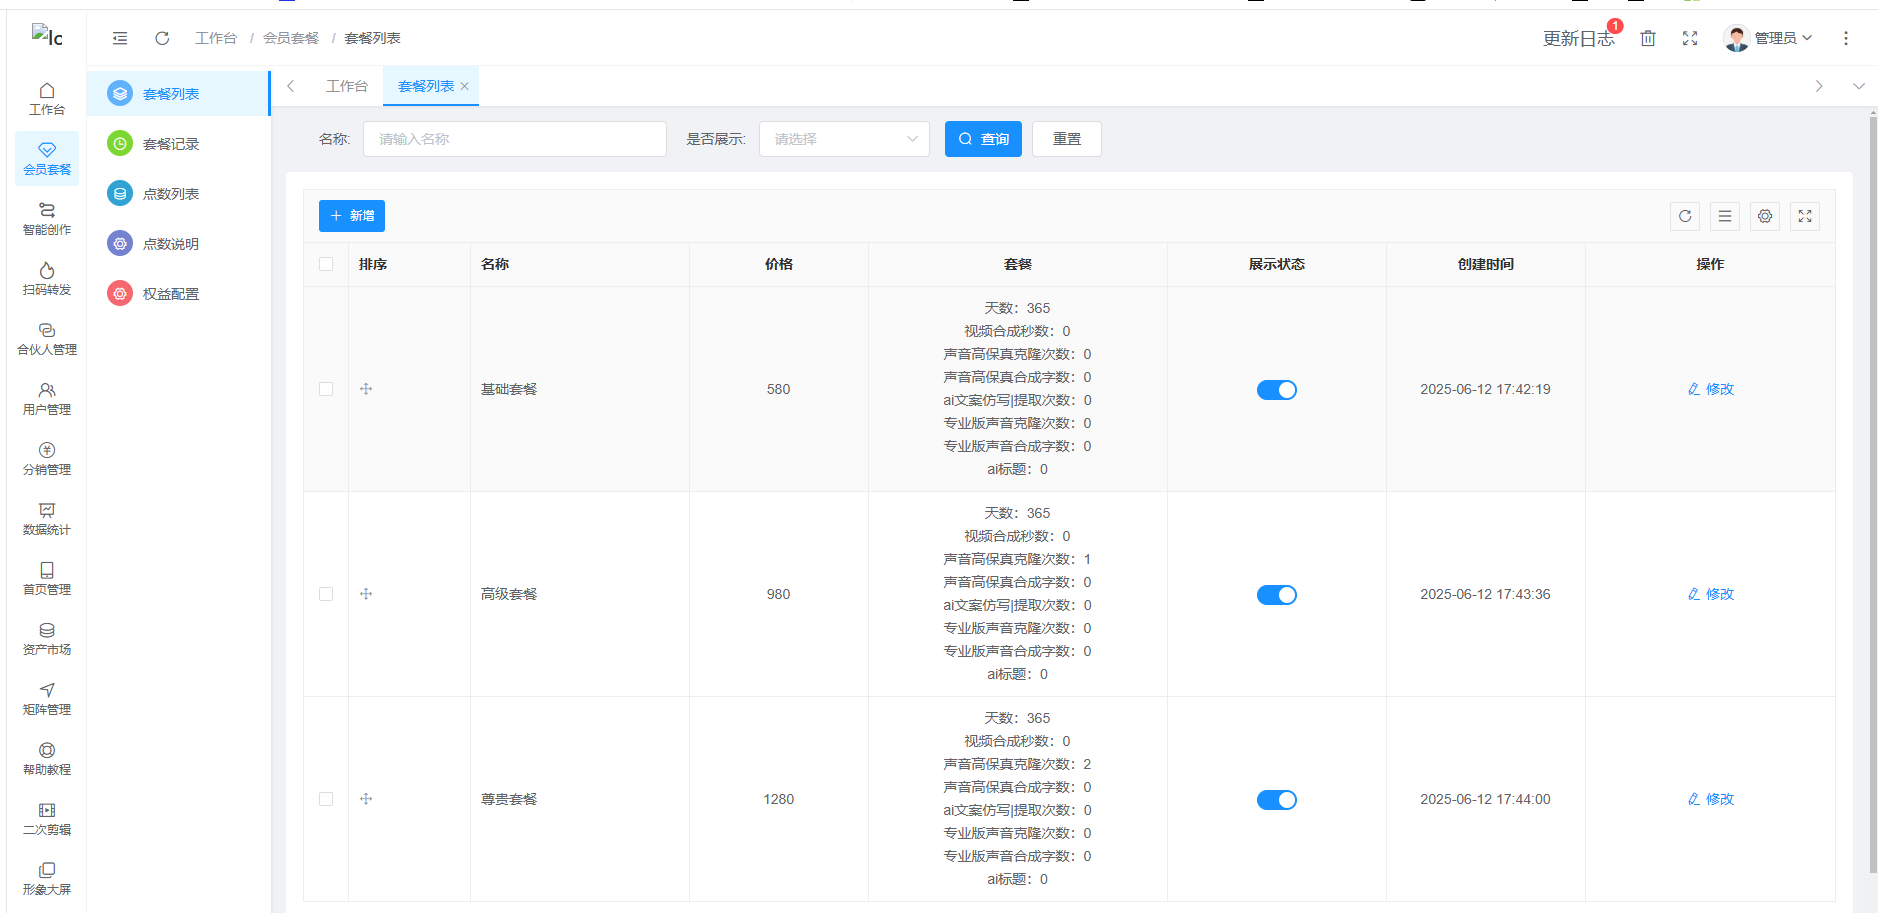Click inside the 名称 input field
1878x913 pixels.
pyautogui.click(x=514, y=139)
